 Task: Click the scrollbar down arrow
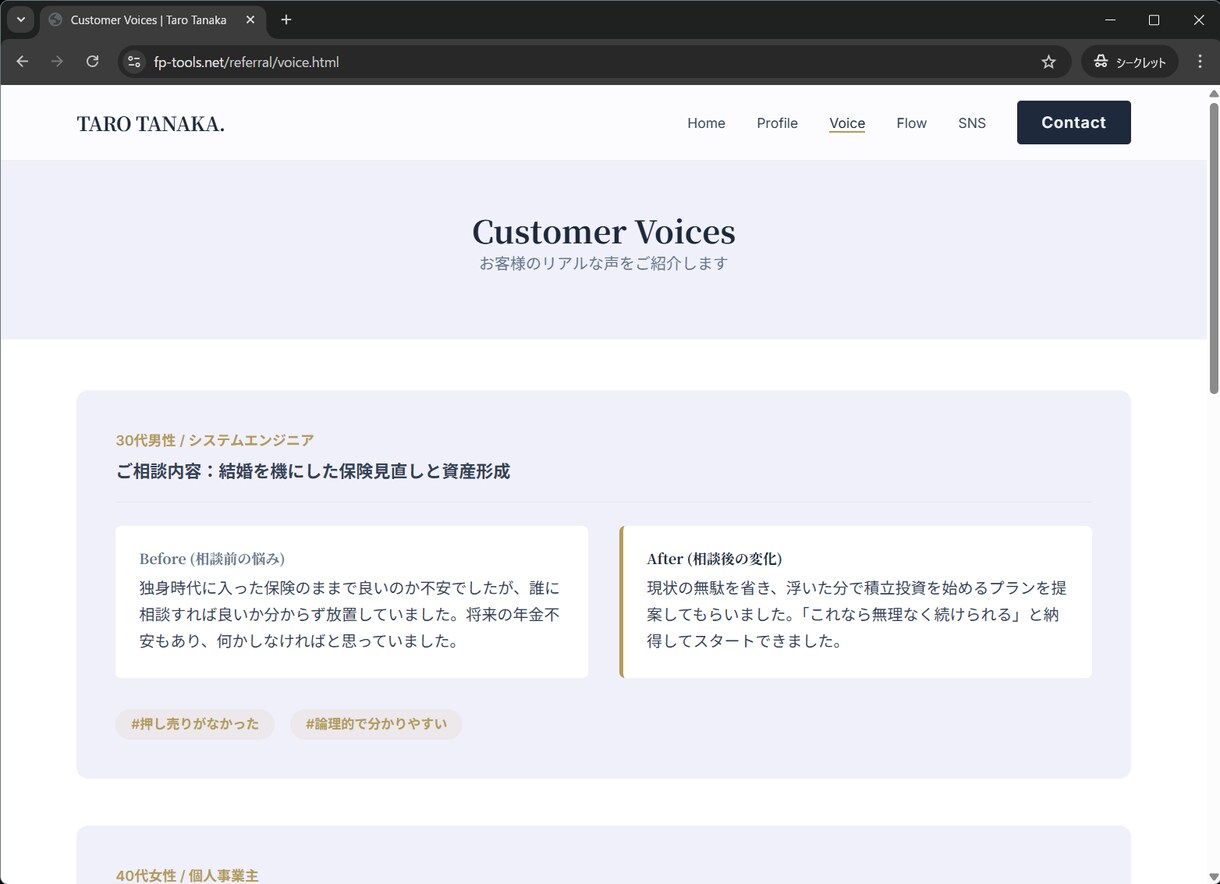click(1214, 877)
